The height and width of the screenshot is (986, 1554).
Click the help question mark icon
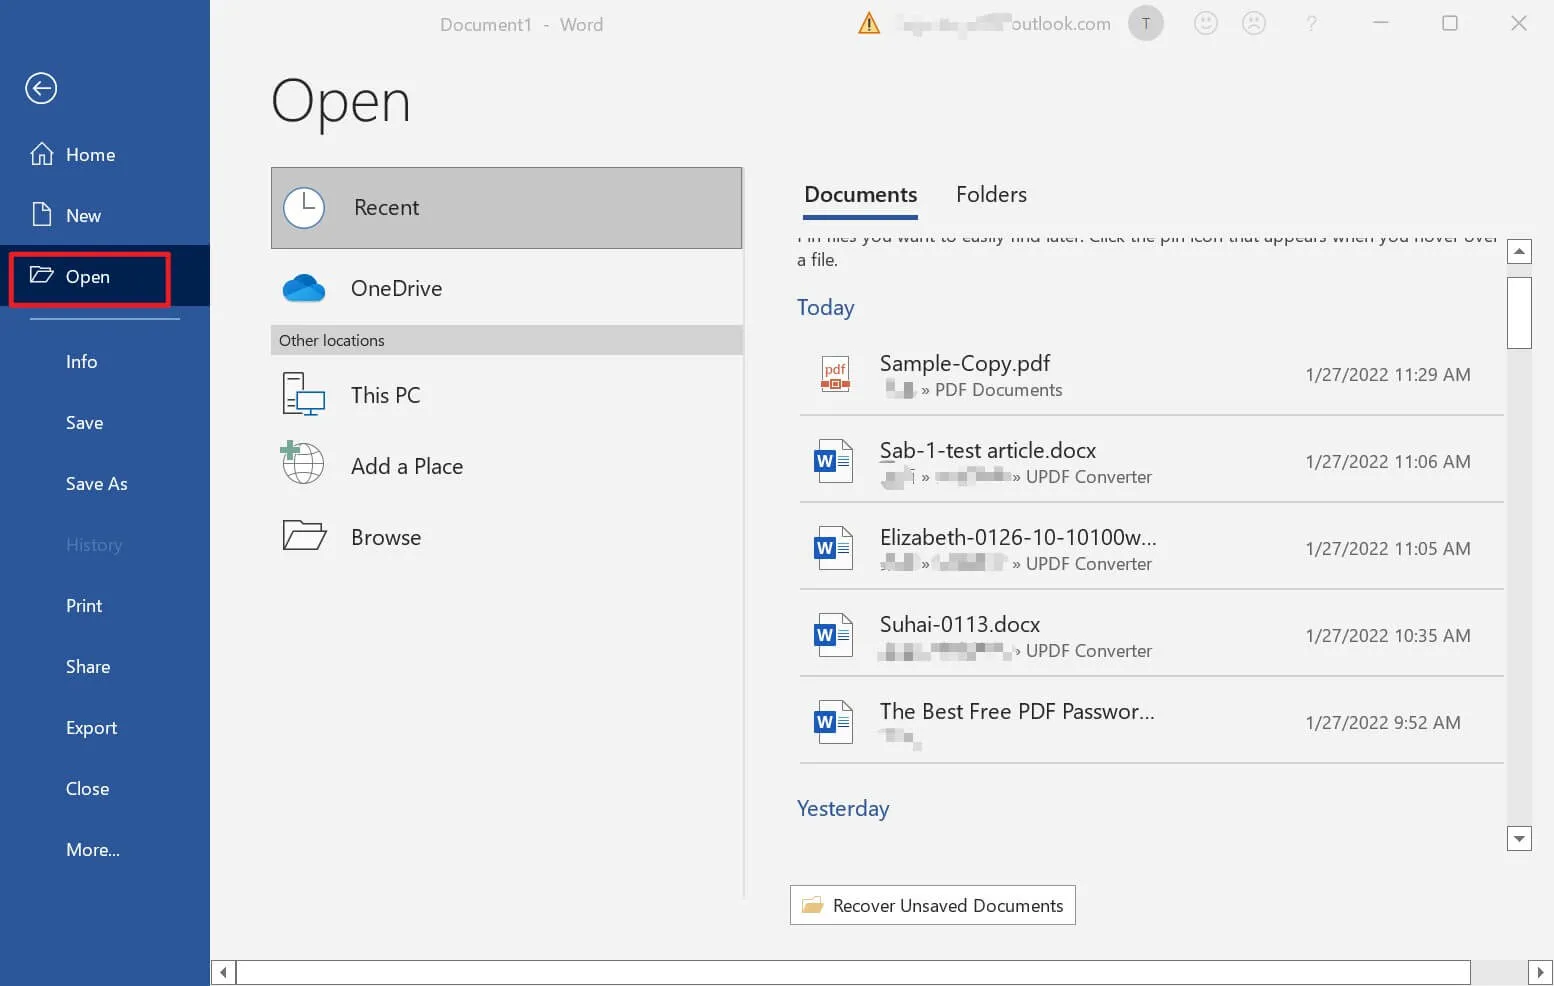click(x=1311, y=23)
